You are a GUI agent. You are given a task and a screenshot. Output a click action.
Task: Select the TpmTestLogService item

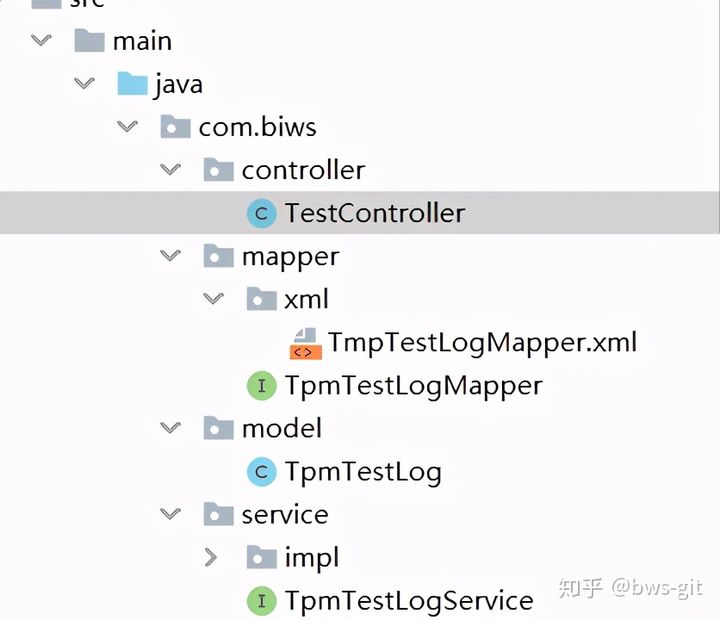(408, 601)
